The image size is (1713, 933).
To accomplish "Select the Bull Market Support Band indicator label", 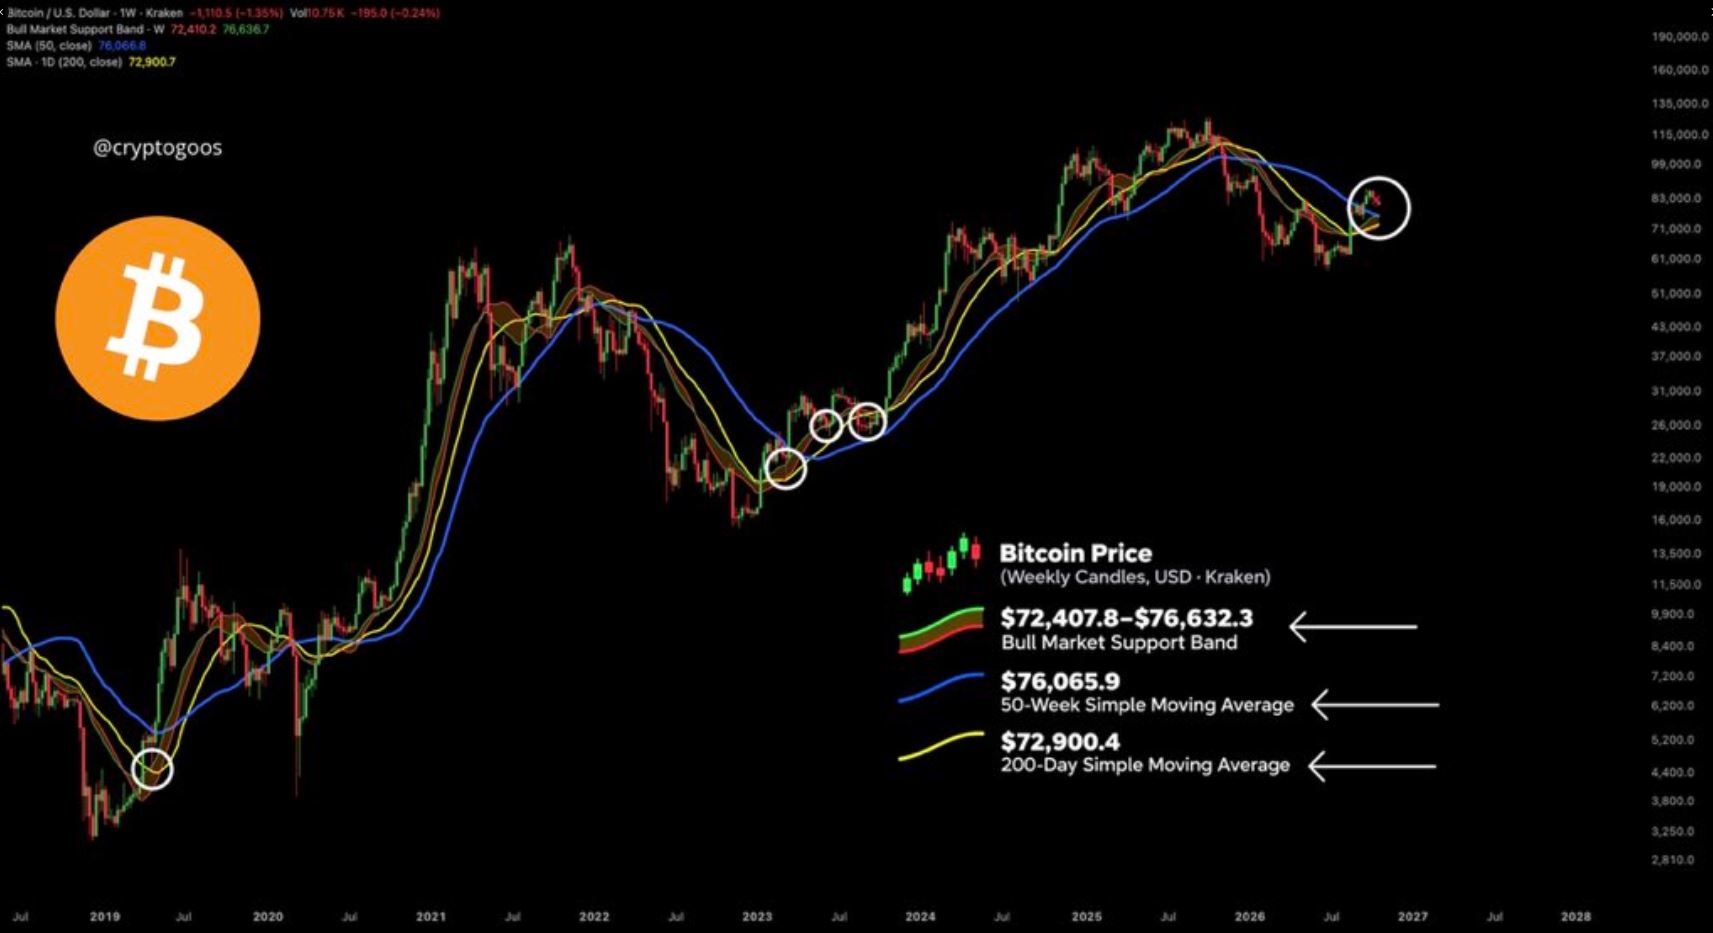I will coord(85,29).
